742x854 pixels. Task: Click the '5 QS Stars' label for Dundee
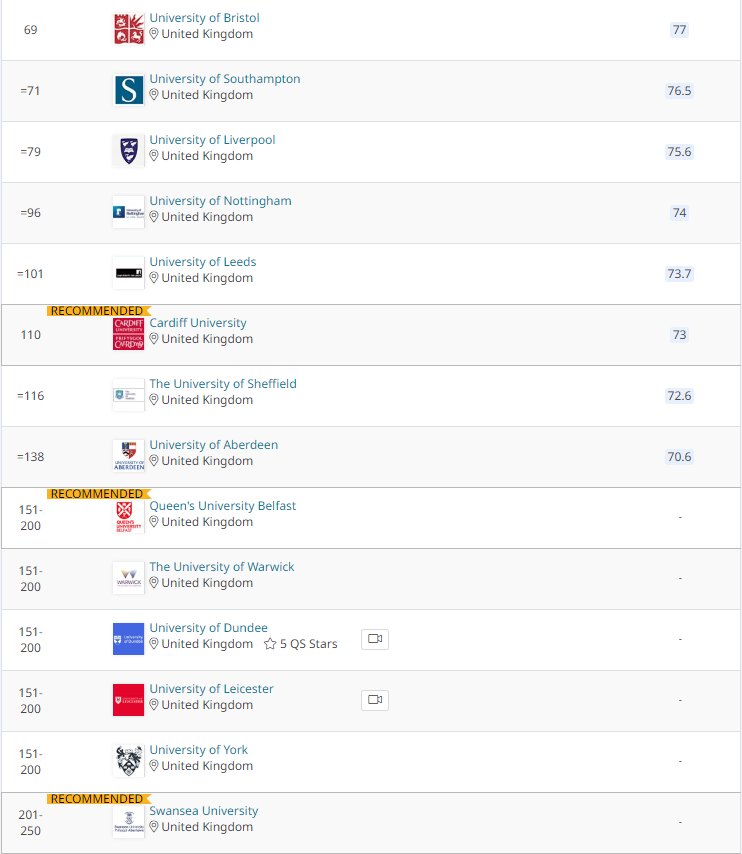pos(308,644)
